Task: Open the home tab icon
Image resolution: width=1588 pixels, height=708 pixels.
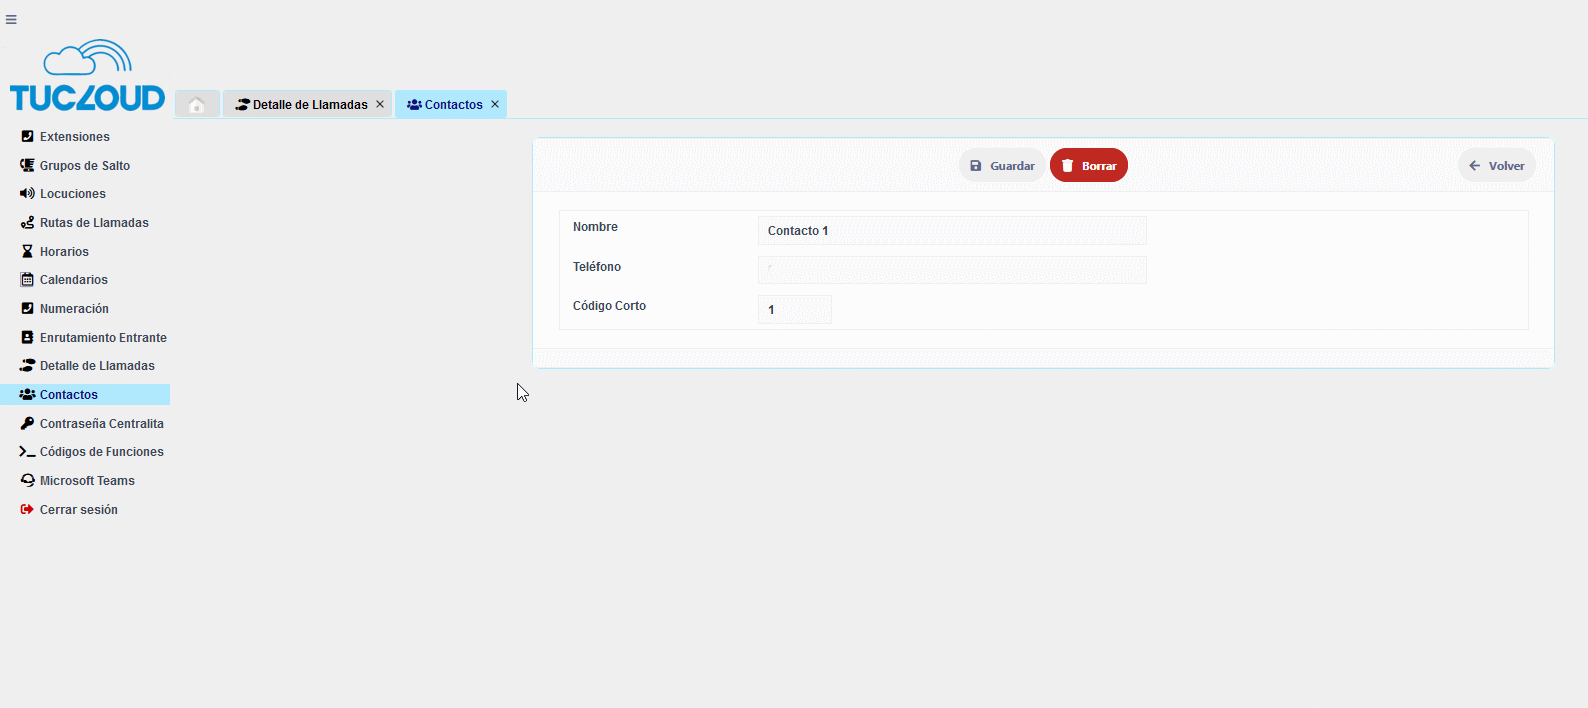Action: [197, 105]
